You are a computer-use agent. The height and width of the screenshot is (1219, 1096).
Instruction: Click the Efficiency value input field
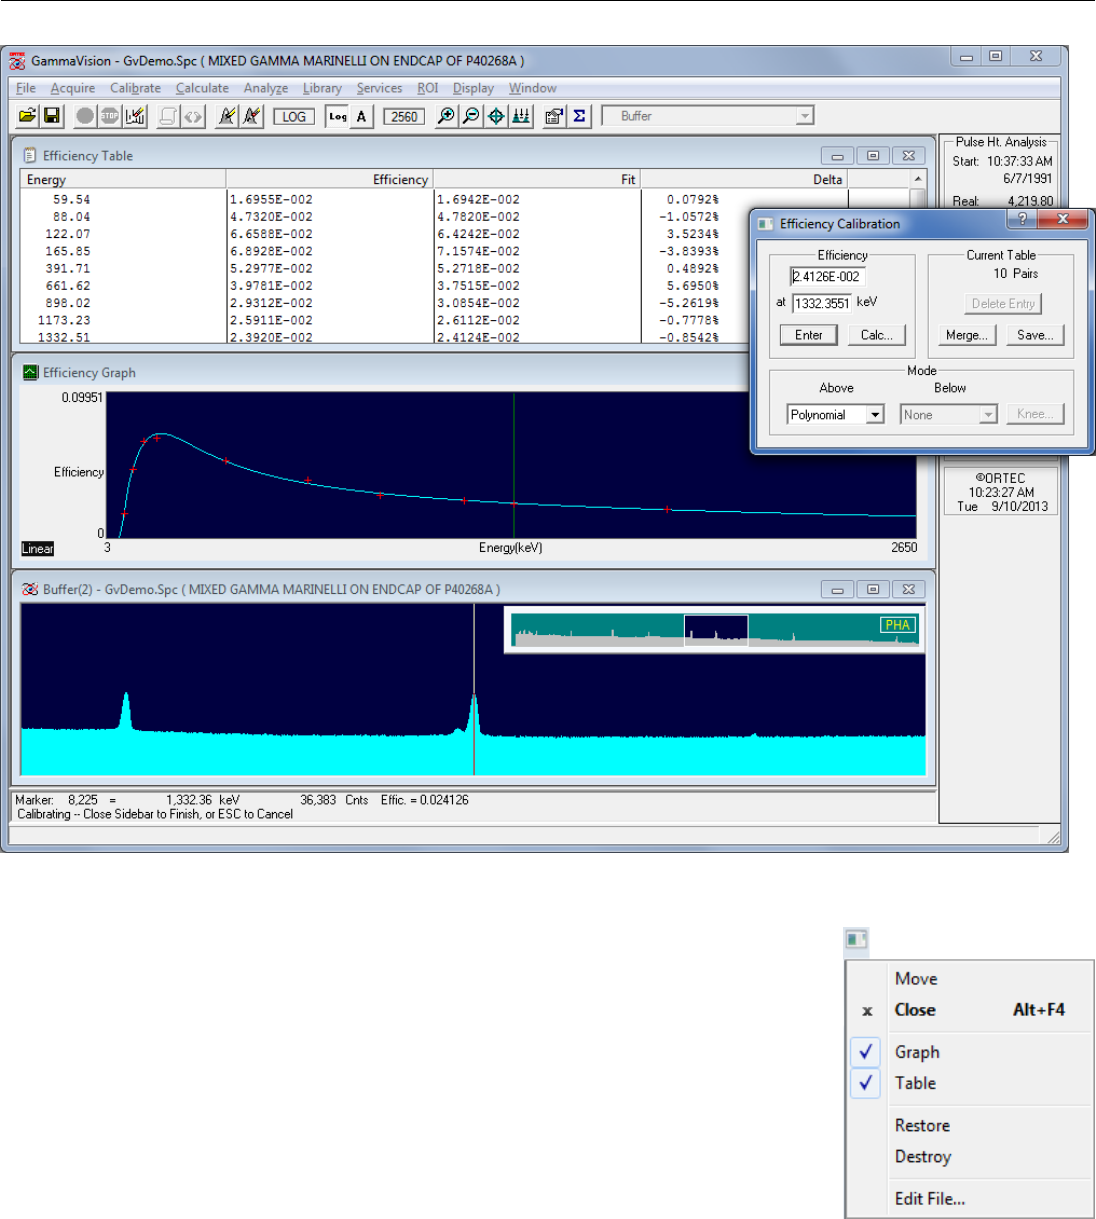click(x=827, y=277)
